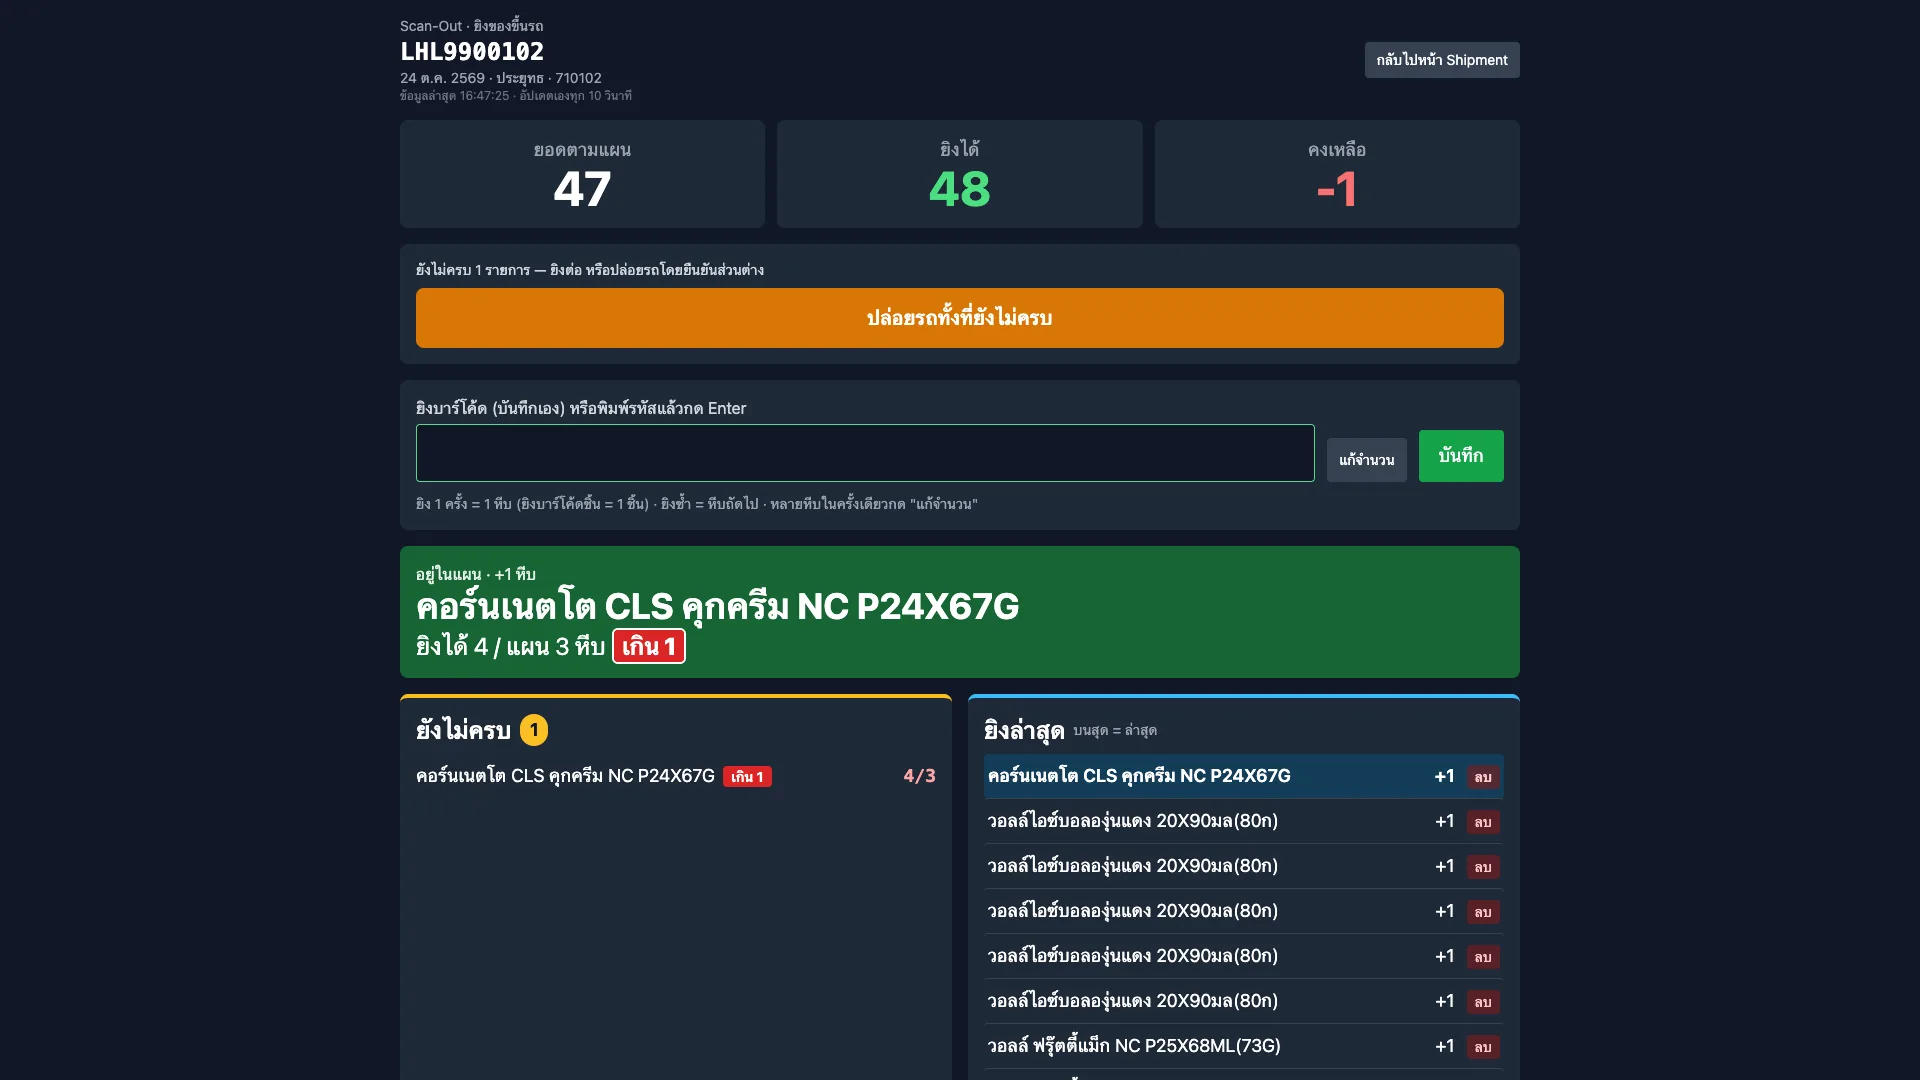
Task: Click the คงเหลือ value -1
Action: click(1337, 189)
